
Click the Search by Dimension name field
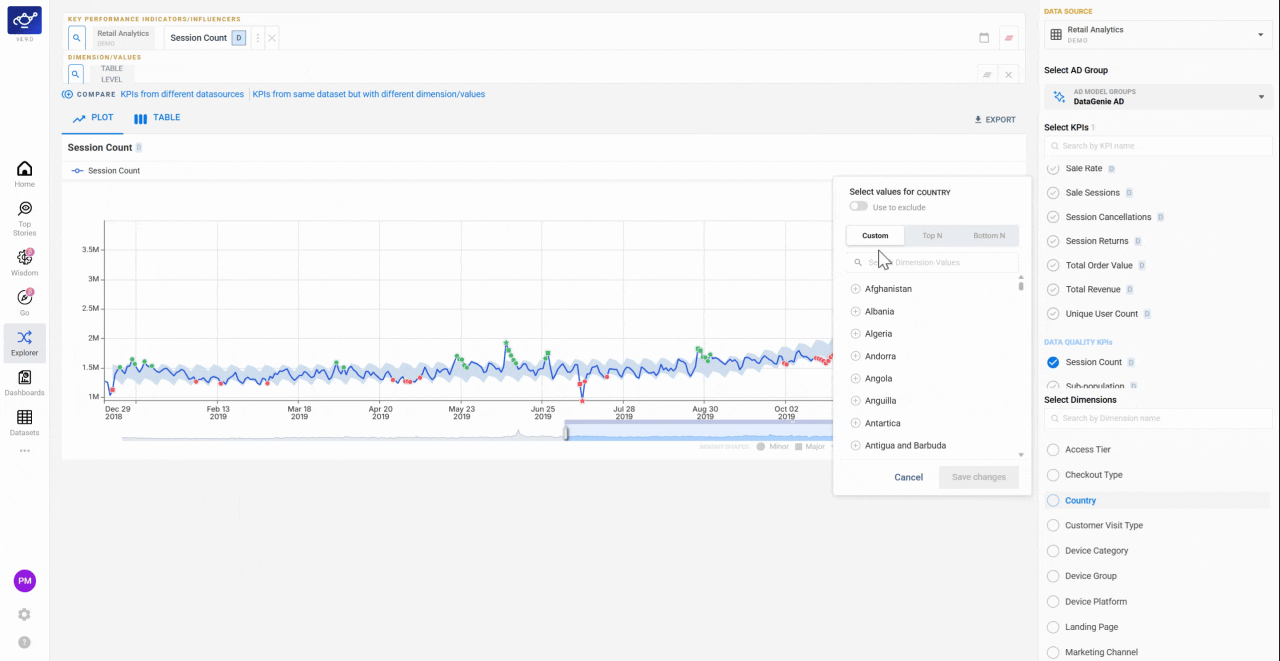point(1158,418)
